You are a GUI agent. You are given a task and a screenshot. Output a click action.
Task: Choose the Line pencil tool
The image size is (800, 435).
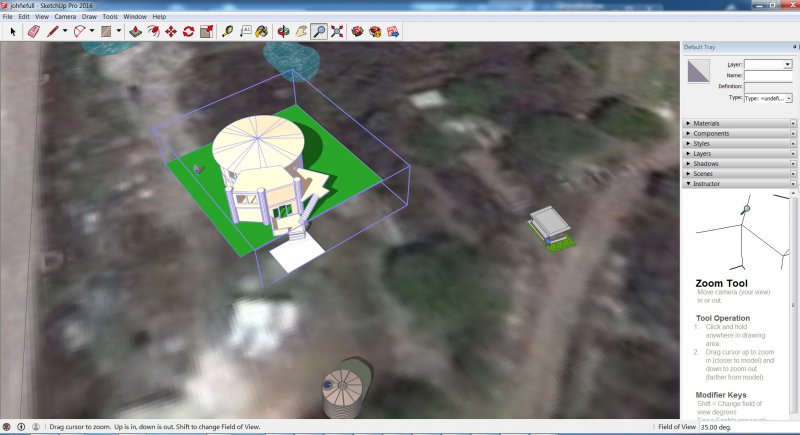click(53, 32)
